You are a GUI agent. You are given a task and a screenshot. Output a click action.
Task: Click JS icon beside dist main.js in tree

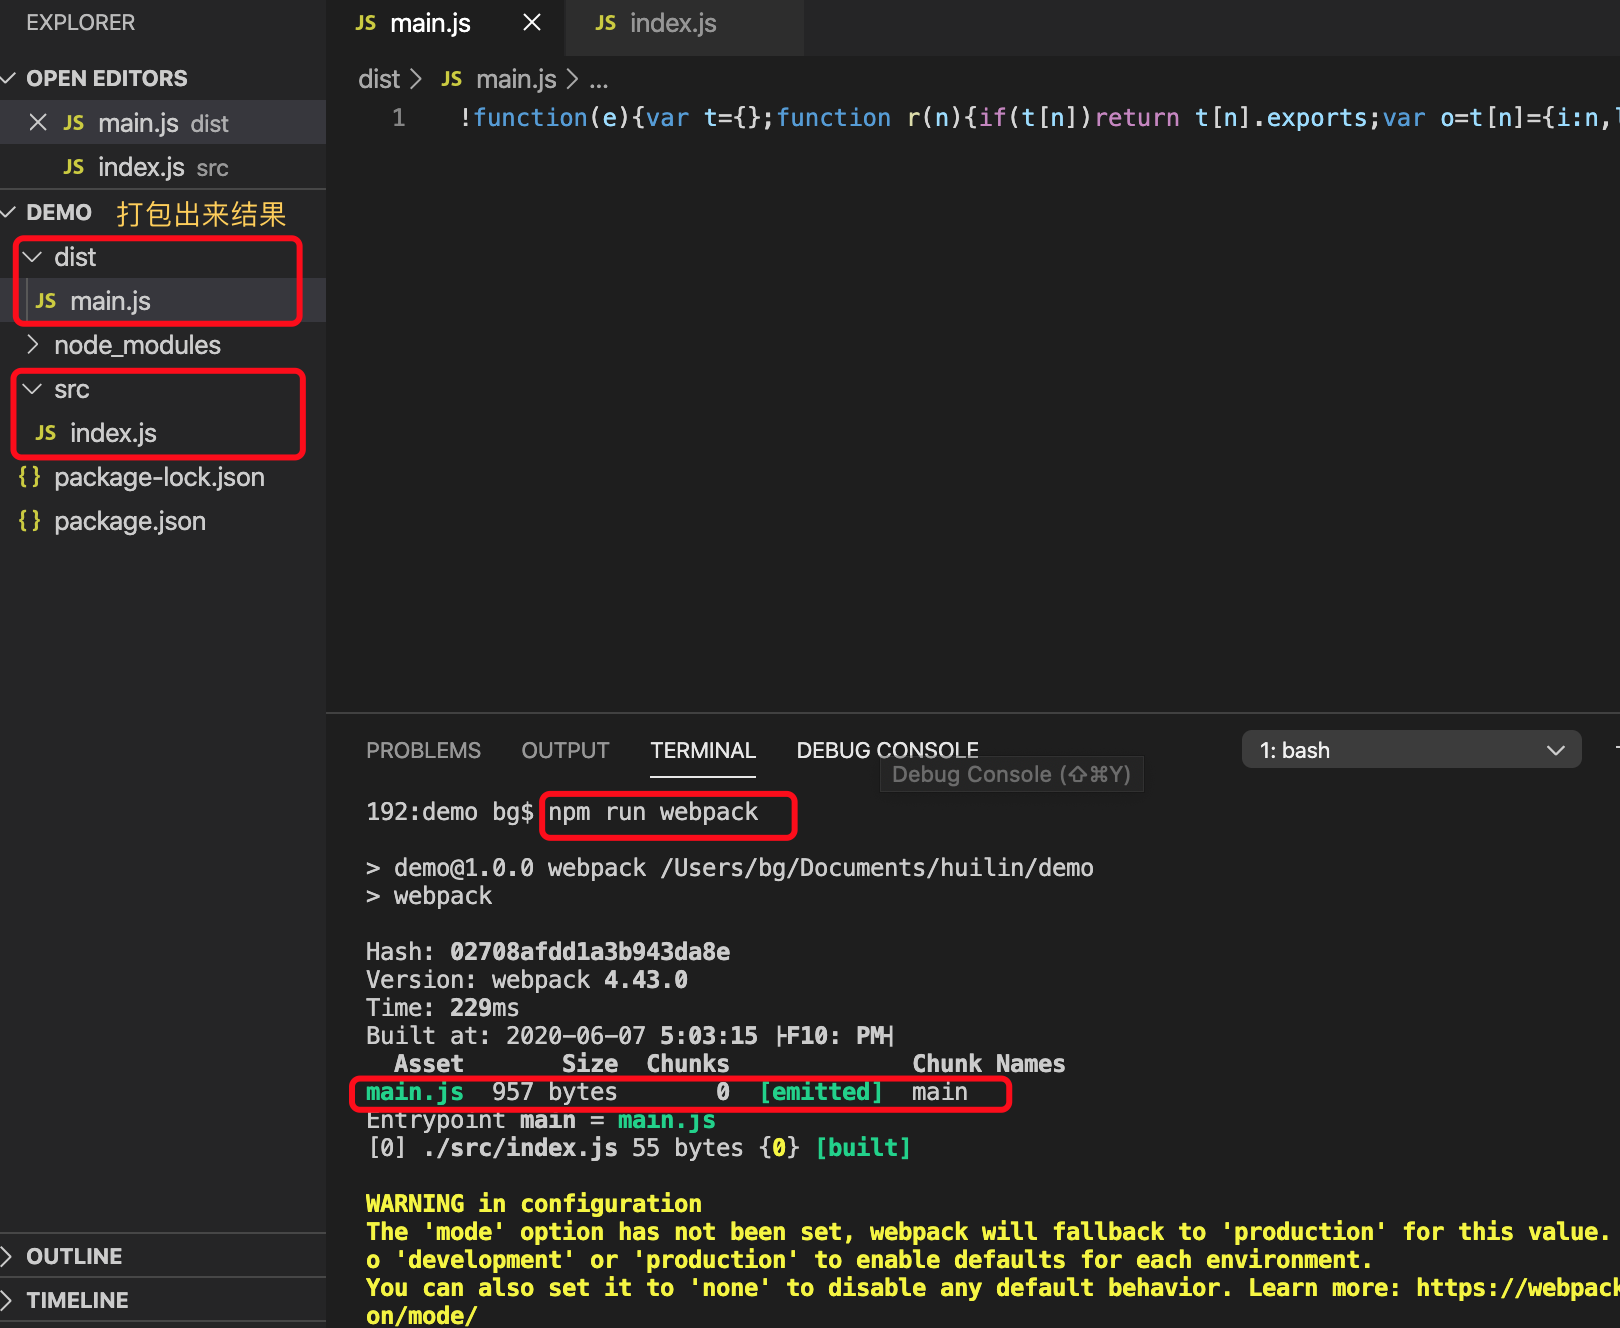[46, 301]
